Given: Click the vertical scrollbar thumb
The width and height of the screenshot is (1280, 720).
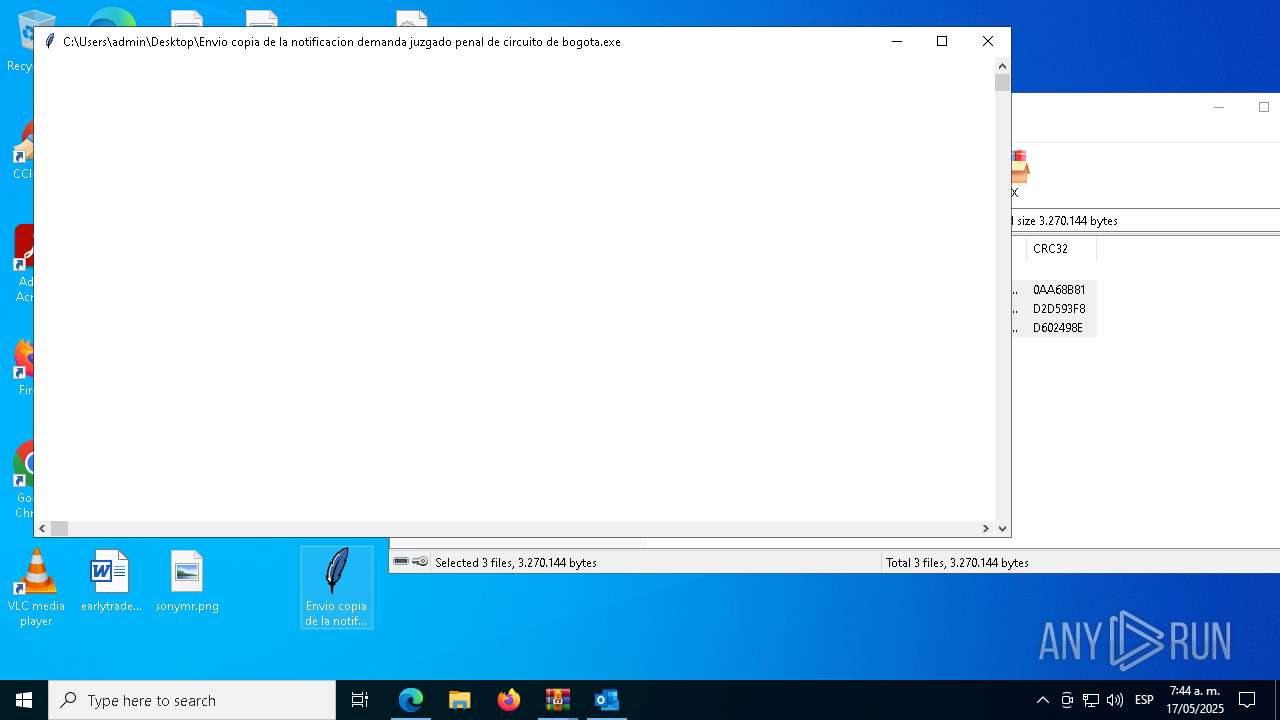Looking at the screenshot, I should [x=1003, y=82].
